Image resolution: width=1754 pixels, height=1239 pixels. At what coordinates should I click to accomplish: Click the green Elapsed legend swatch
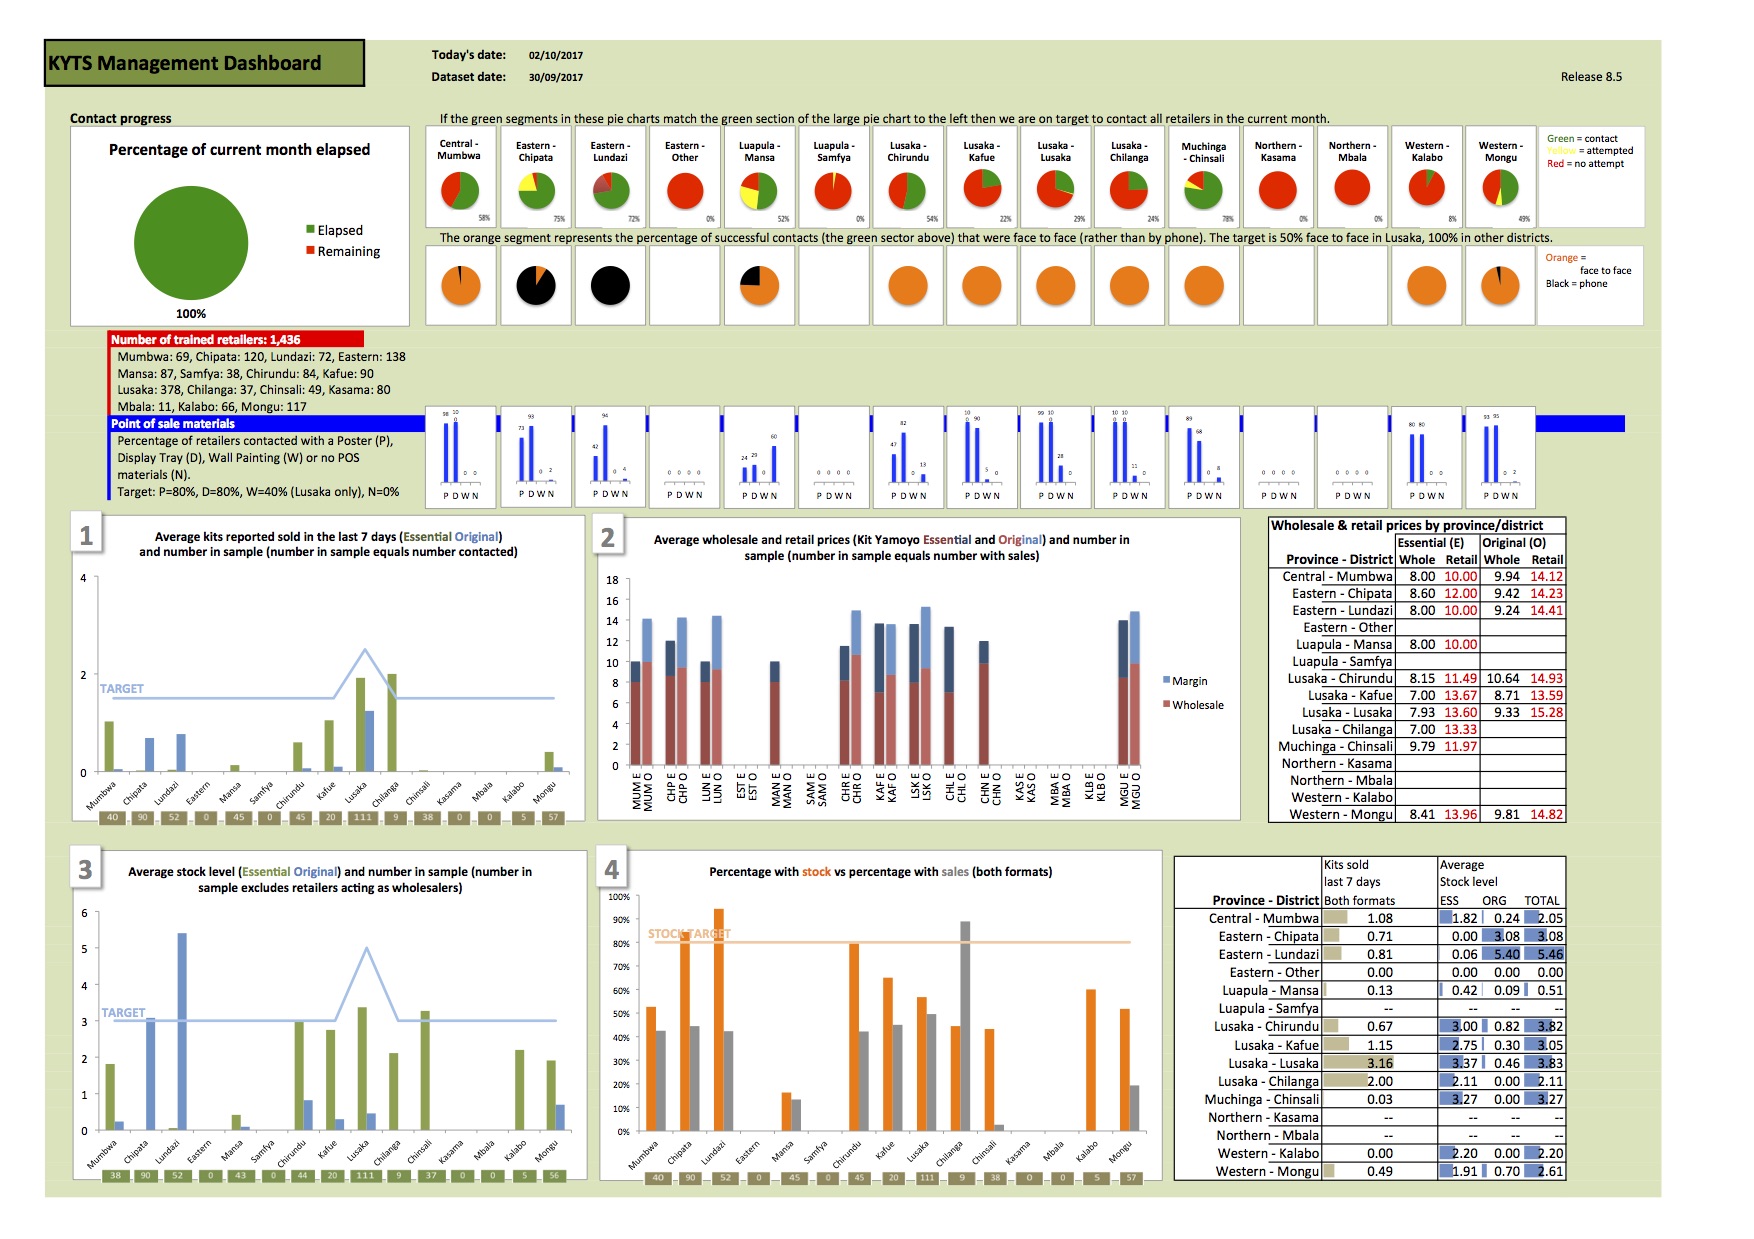coord(311,230)
